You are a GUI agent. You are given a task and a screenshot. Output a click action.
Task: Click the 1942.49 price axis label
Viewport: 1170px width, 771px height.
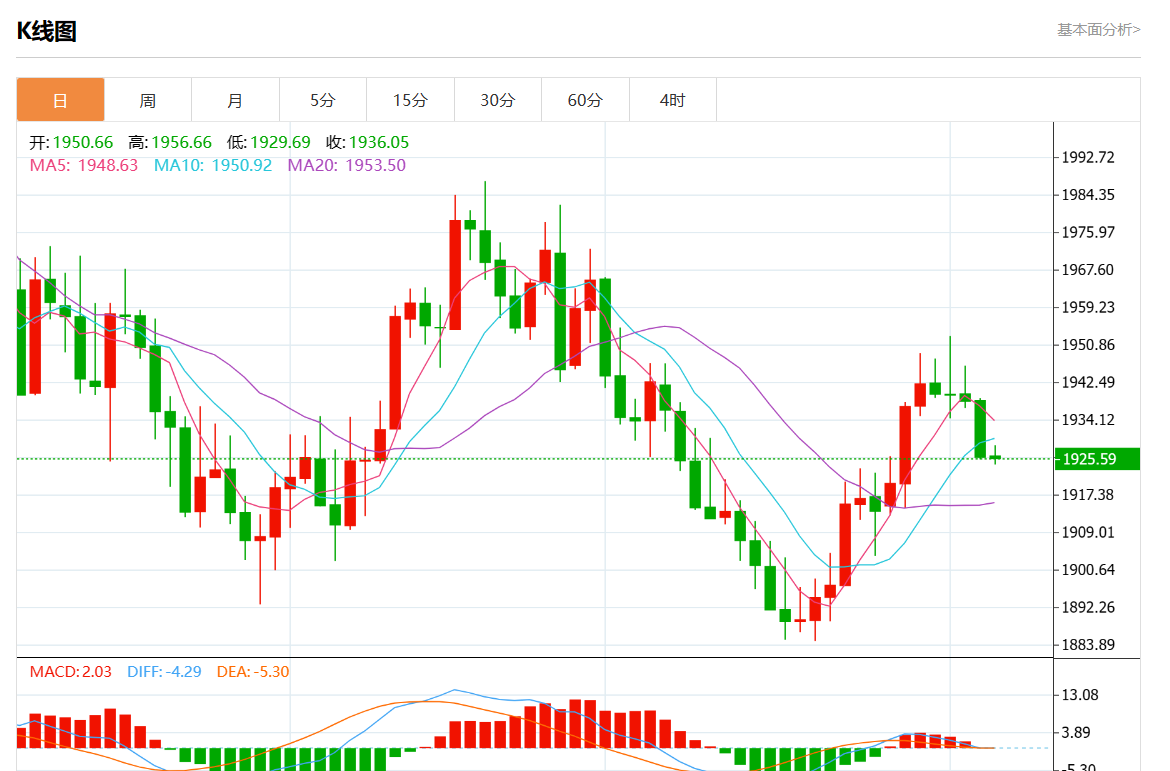tap(1087, 382)
